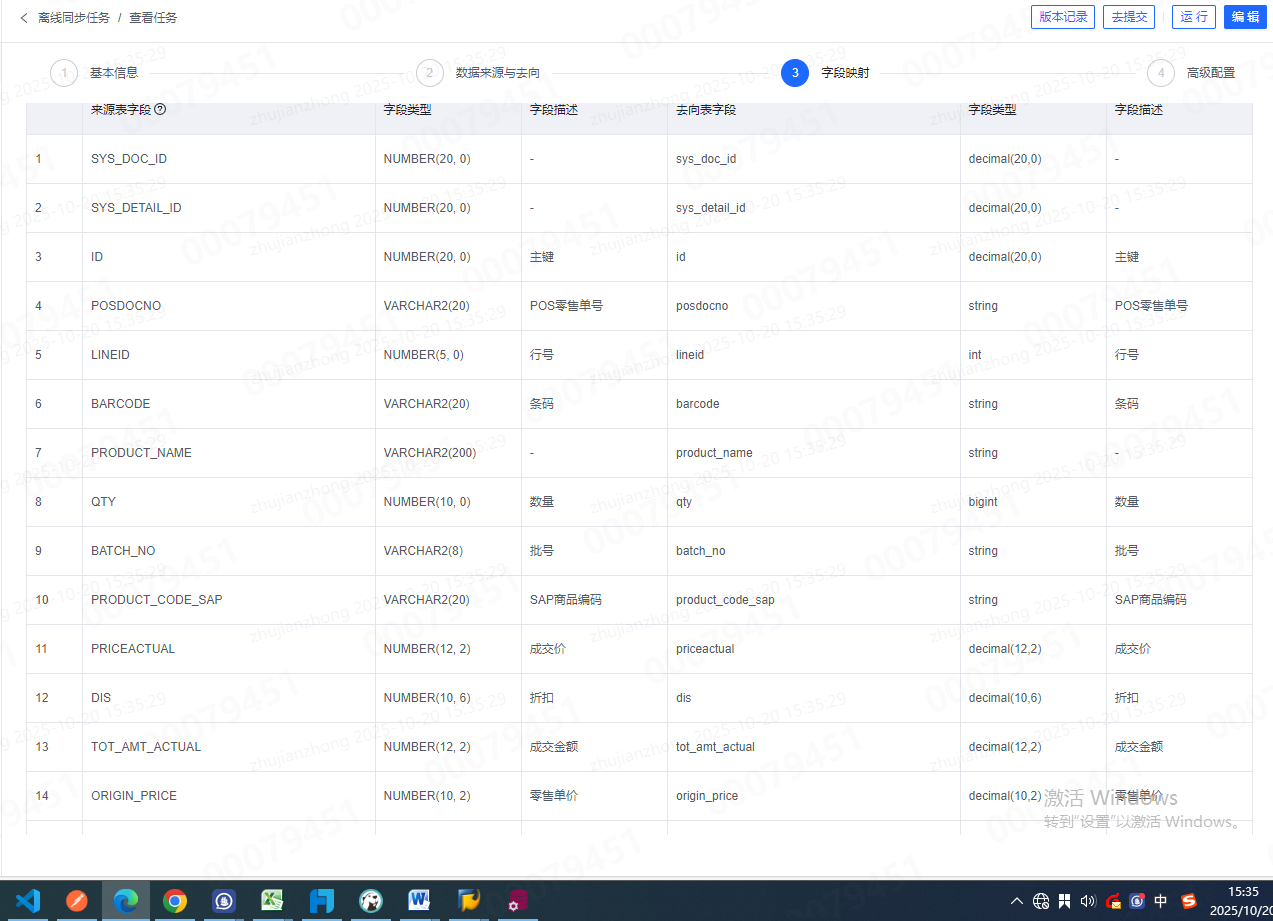
Task: Open Visual Studio Code from the taskbar
Action: pyautogui.click(x=28, y=901)
